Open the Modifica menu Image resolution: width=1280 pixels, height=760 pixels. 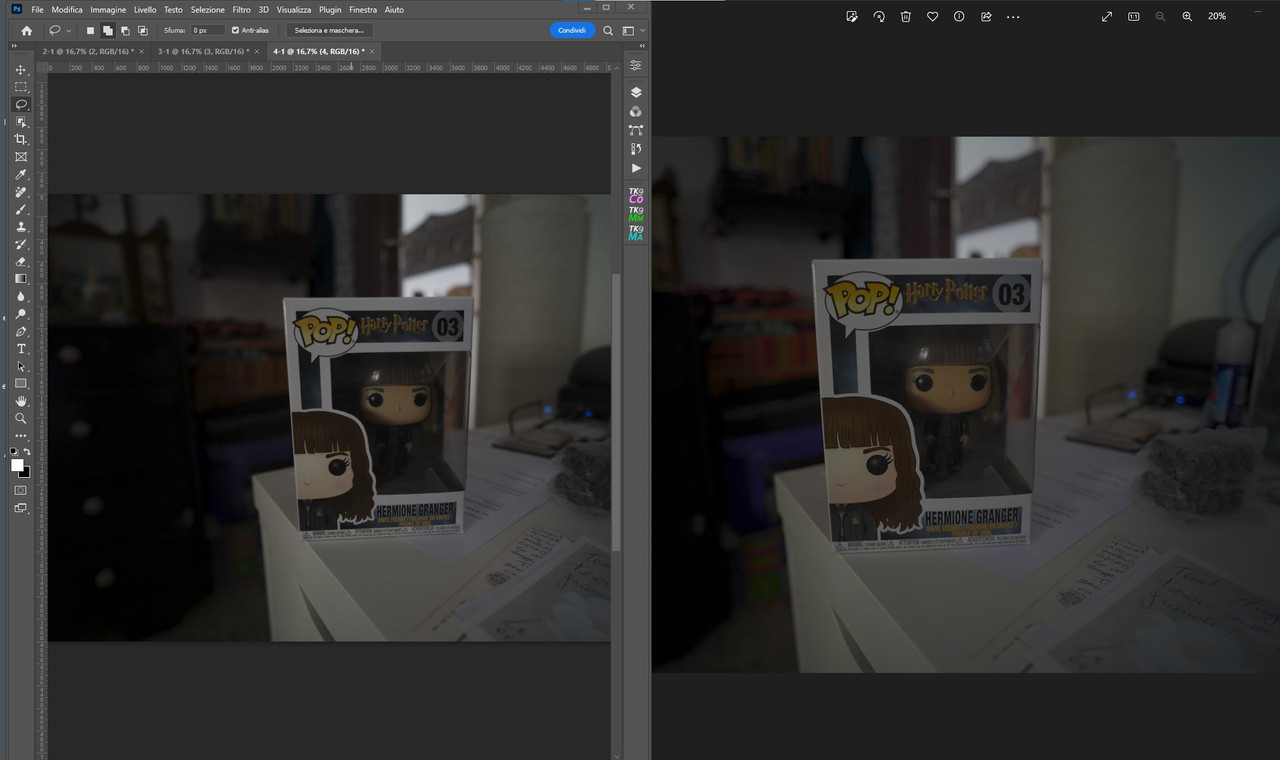[67, 9]
